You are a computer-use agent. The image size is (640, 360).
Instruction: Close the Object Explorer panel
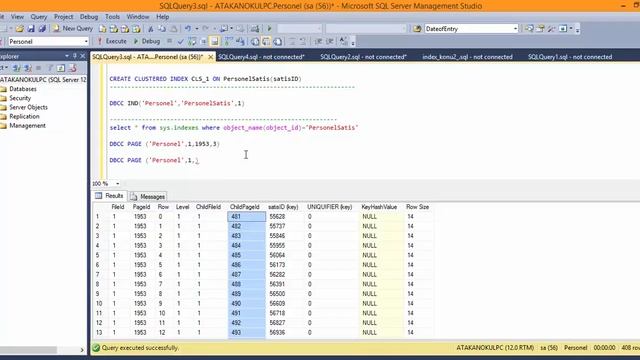pos(82,56)
